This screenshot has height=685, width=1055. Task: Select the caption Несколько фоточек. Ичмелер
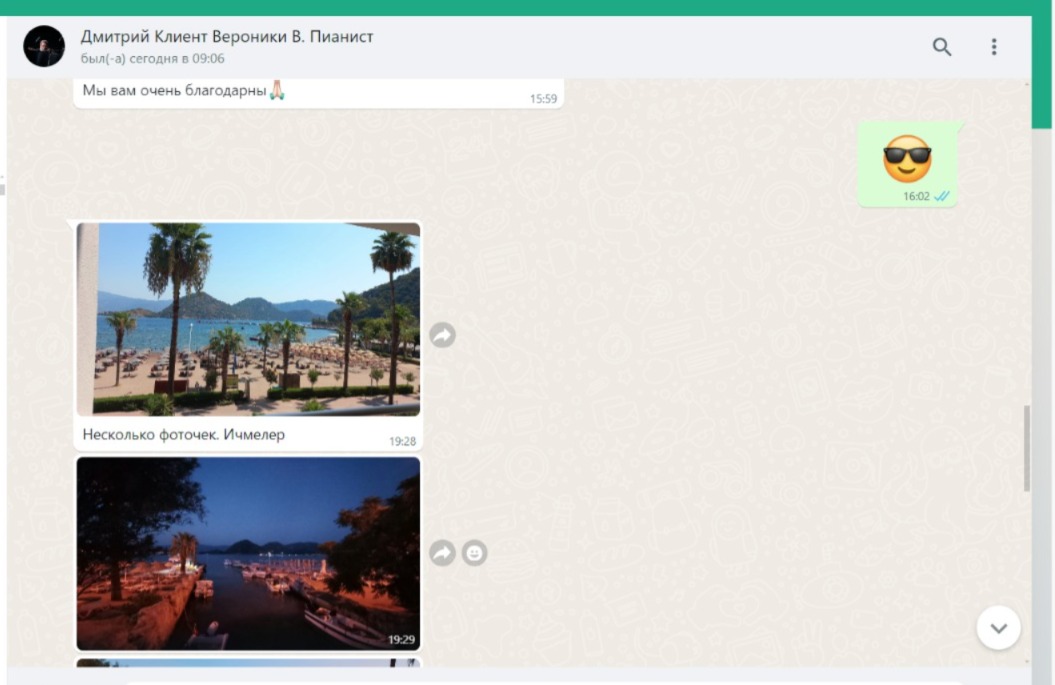coord(184,435)
